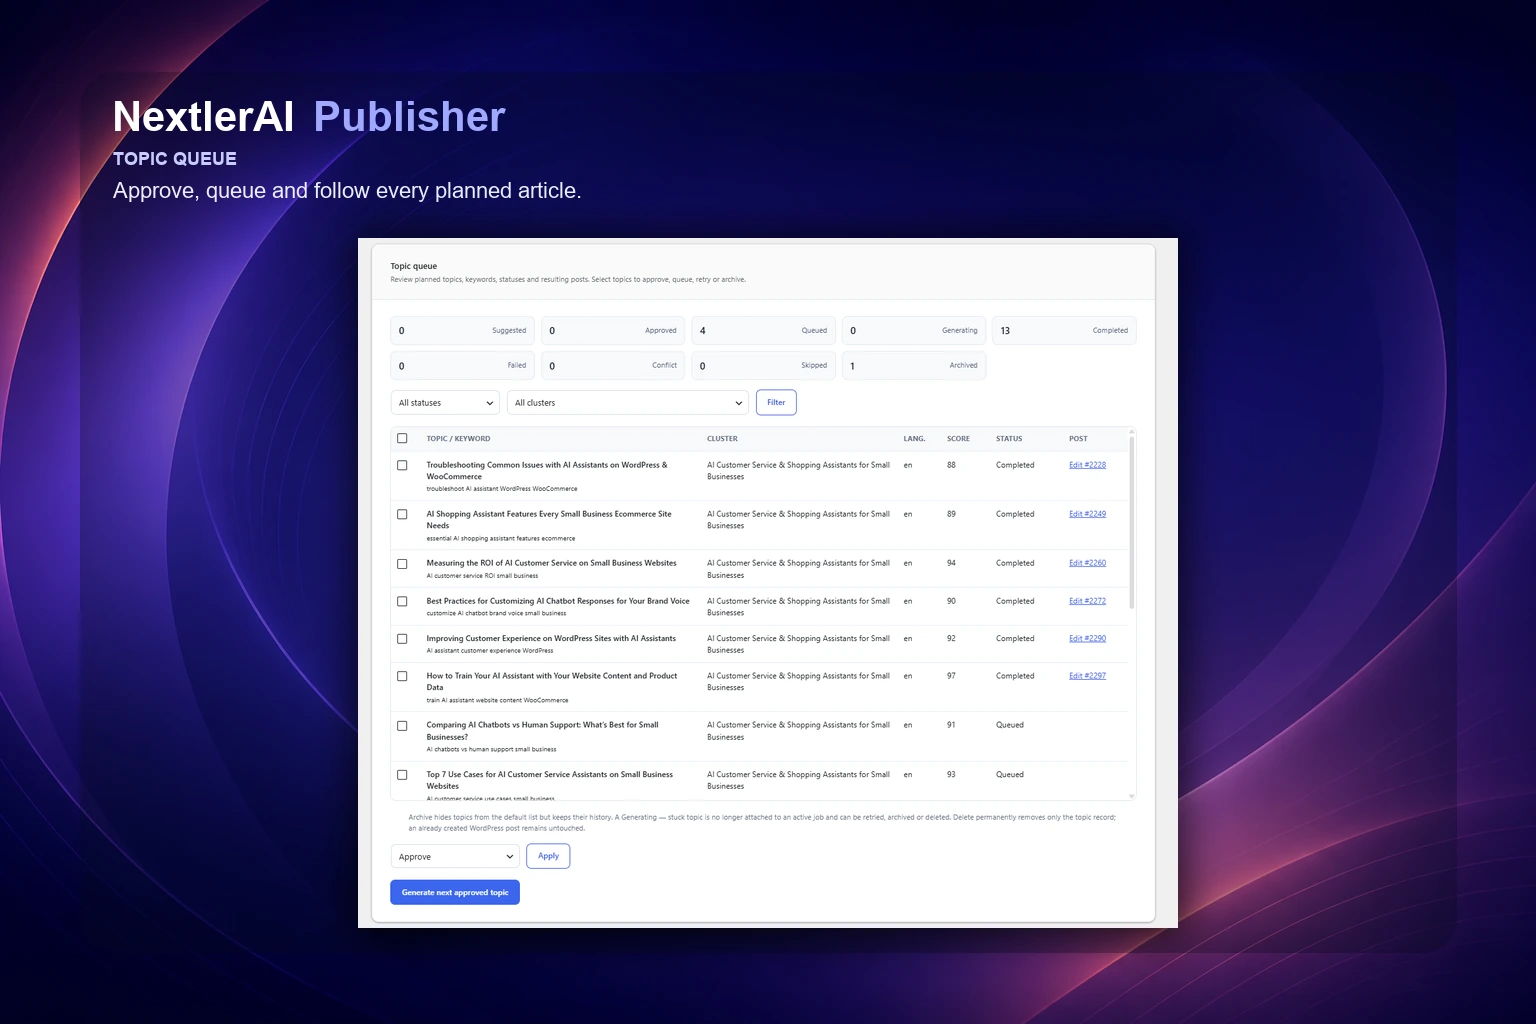This screenshot has height=1024, width=1536.
Task: Open the Edit #2272 post link
Action: pyautogui.click(x=1087, y=601)
